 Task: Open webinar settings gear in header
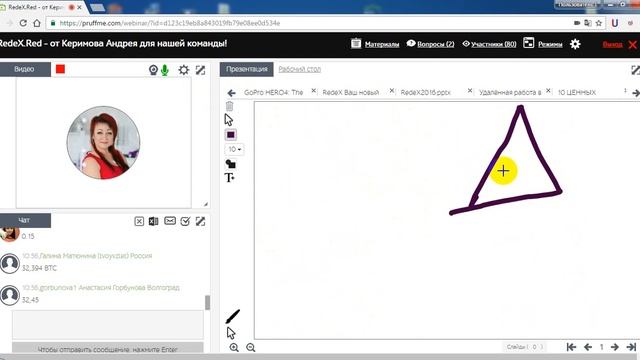pyautogui.click(x=575, y=44)
